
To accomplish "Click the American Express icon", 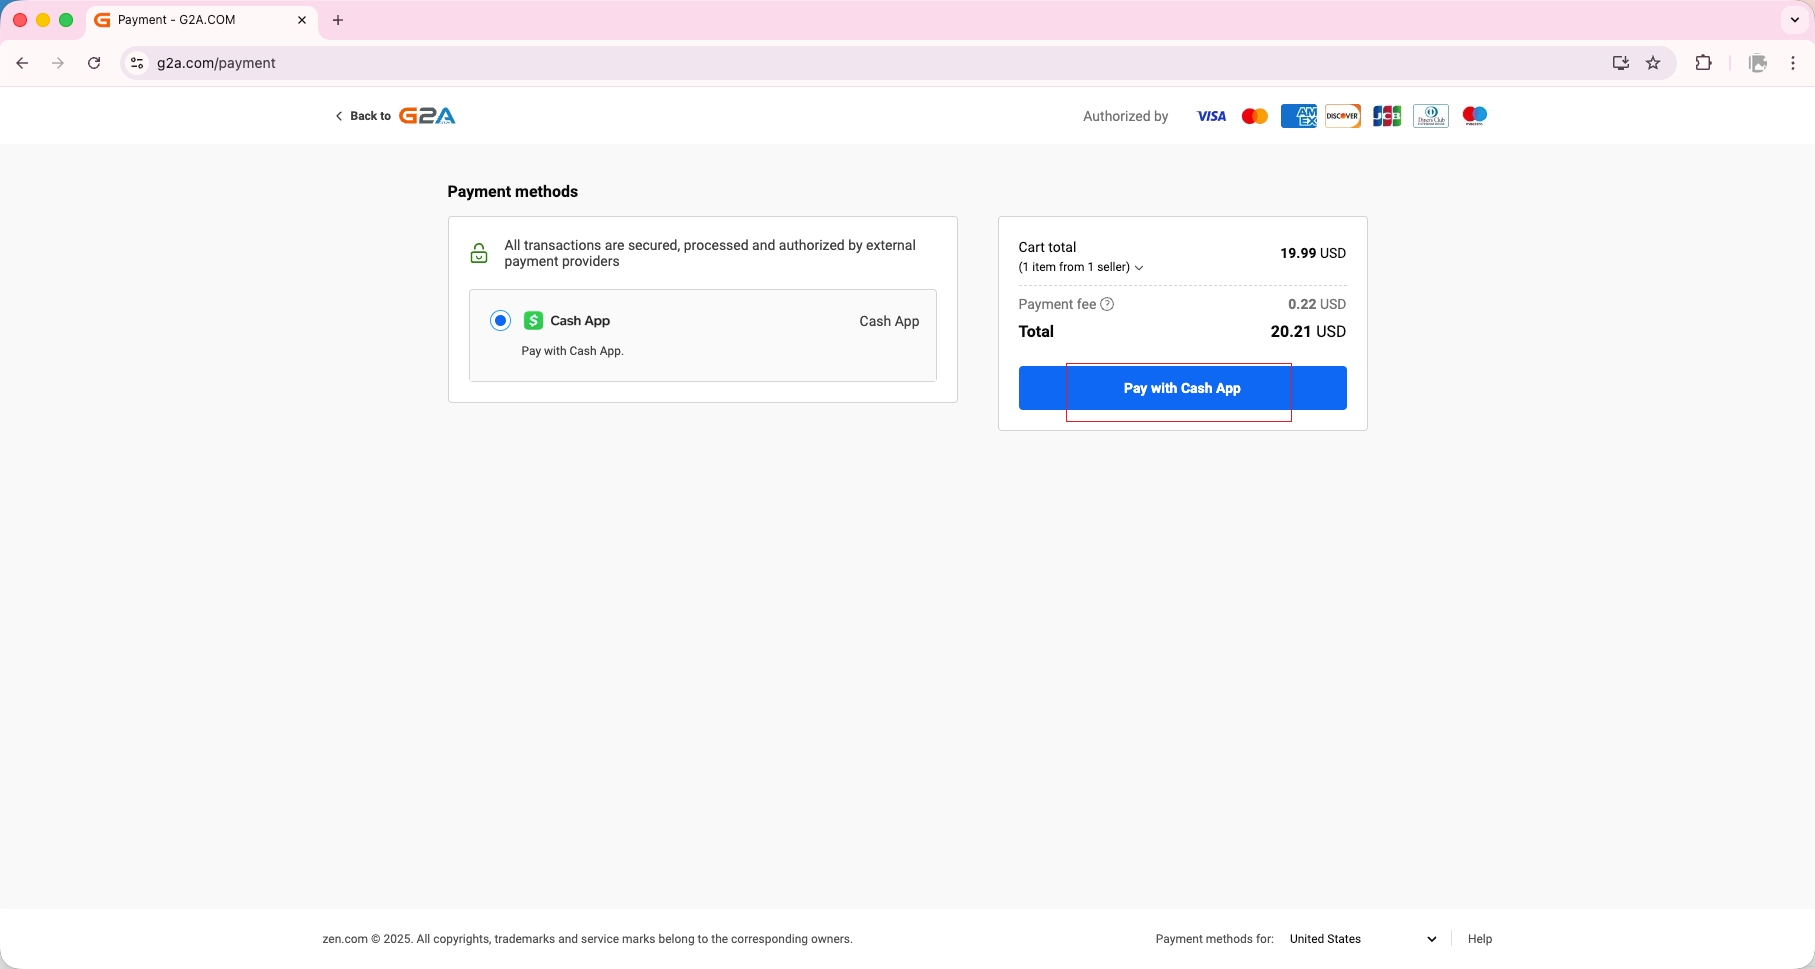I will tap(1299, 116).
